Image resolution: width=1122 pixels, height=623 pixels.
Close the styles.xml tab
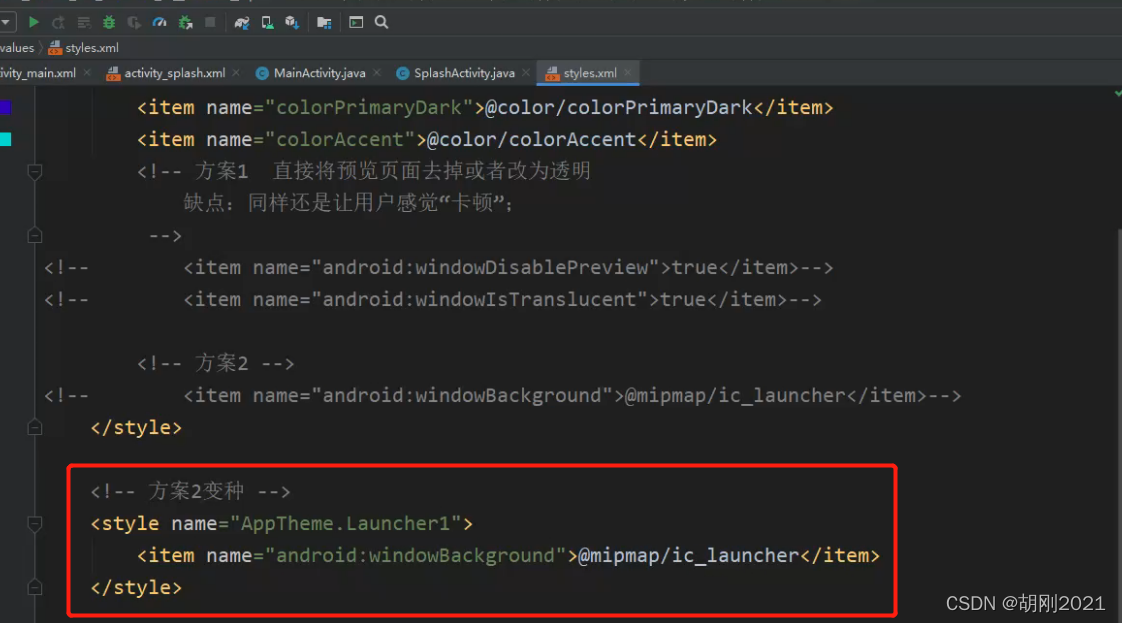point(628,72)
